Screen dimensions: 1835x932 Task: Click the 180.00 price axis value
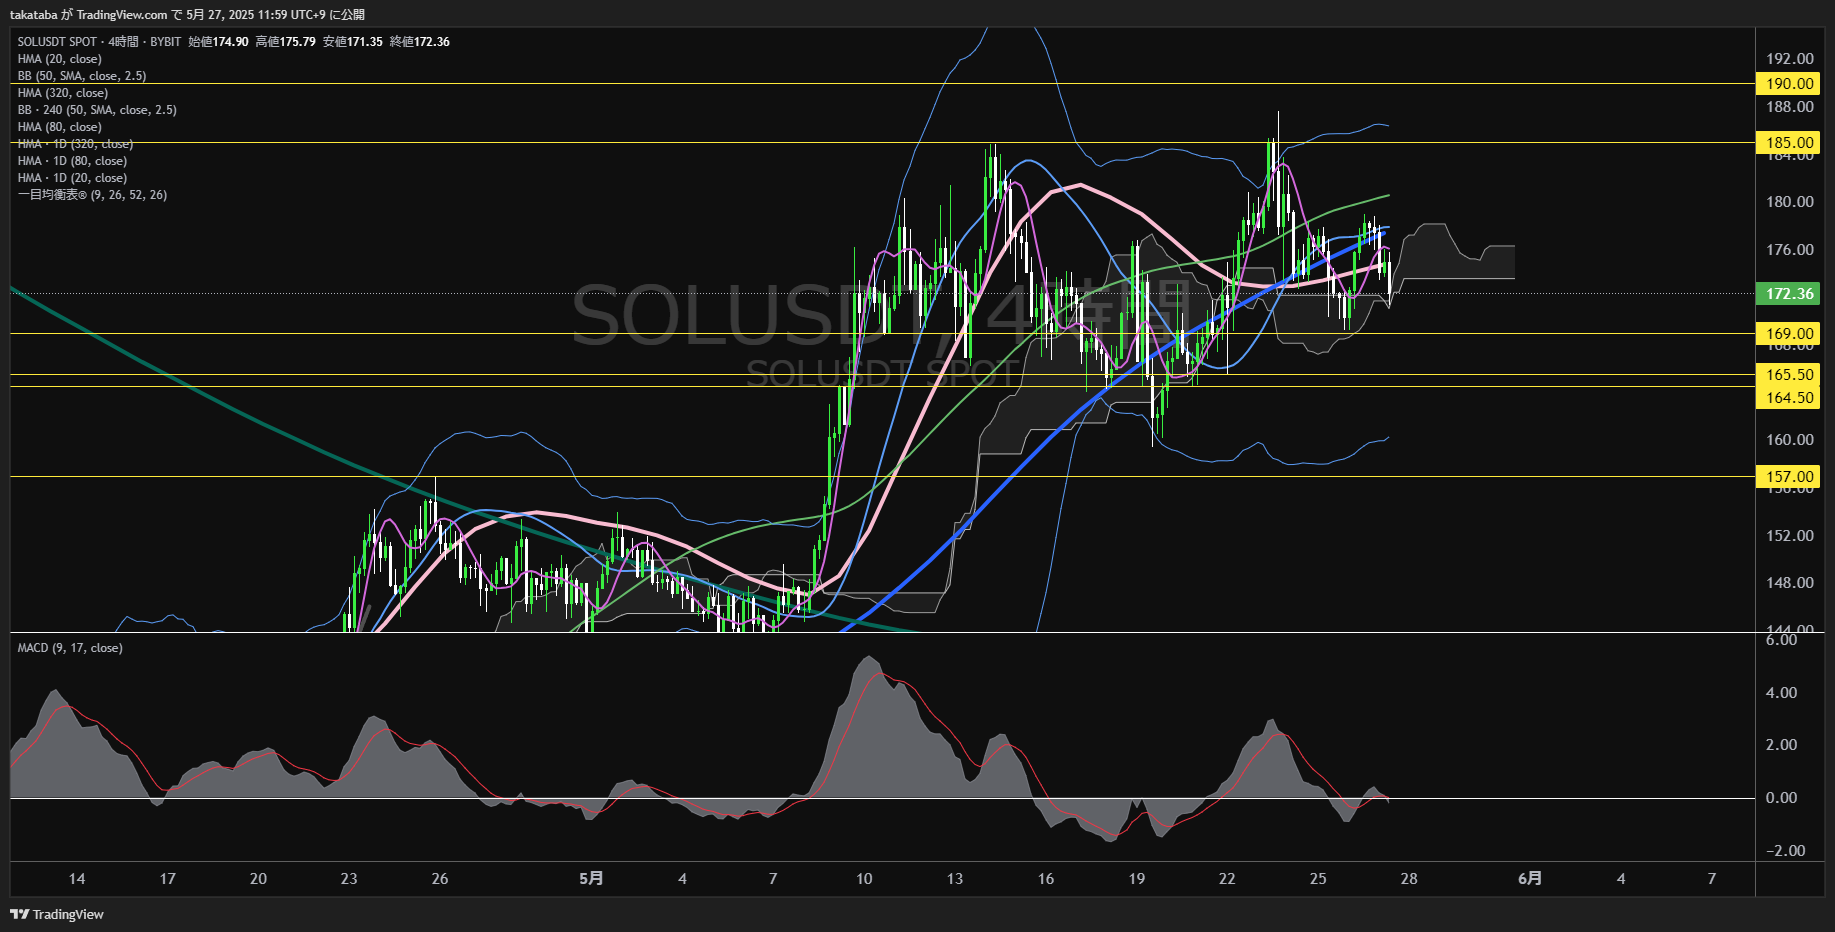(x=1789, y=202)
